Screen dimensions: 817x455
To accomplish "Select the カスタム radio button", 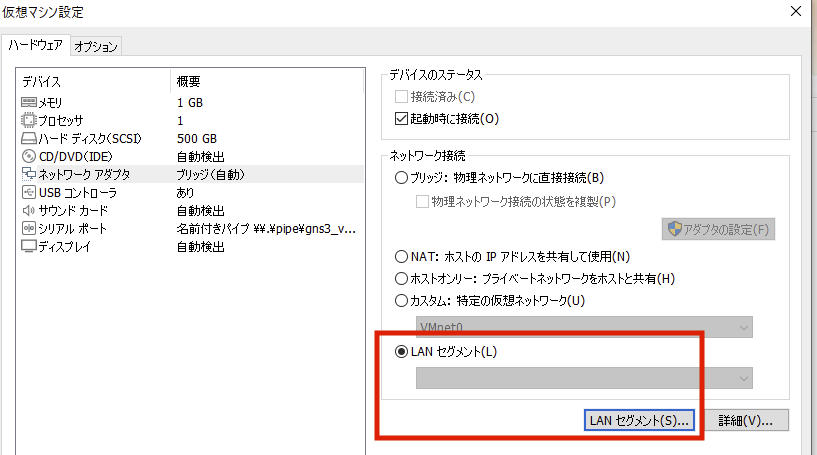I will (x=401, y=301).
